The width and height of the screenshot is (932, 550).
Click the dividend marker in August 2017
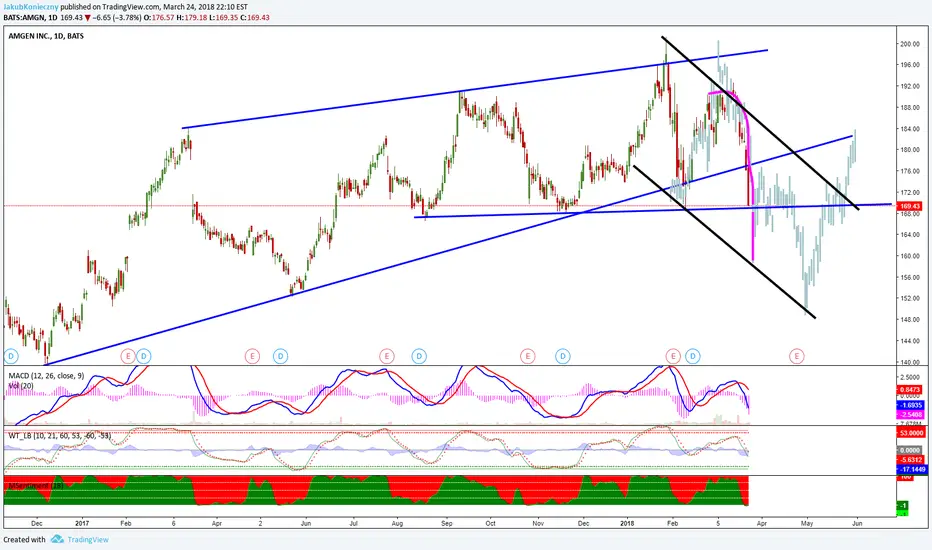click(419, 357)
